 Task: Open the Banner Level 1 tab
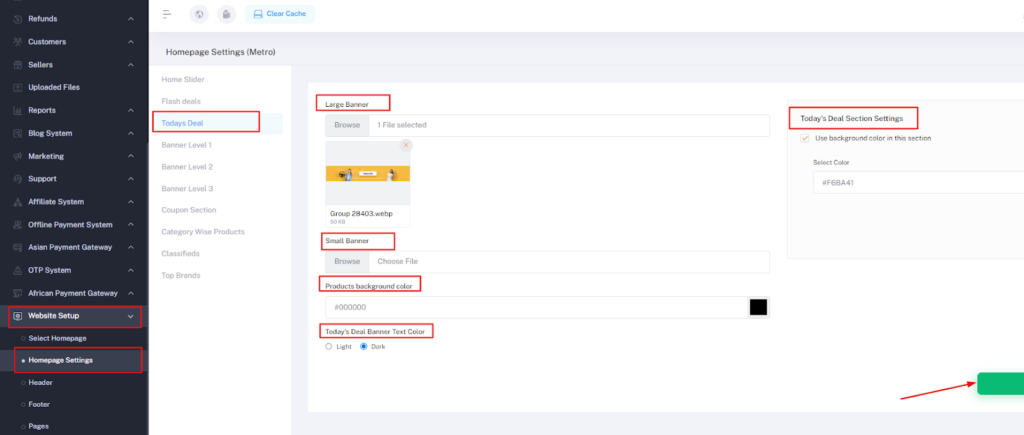tap(187, 145)
